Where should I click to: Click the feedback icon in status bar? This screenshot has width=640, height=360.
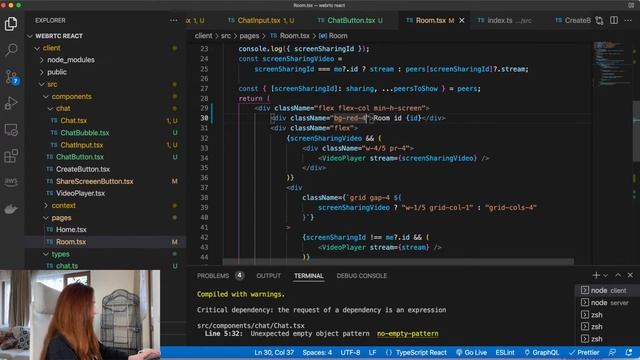612,353
